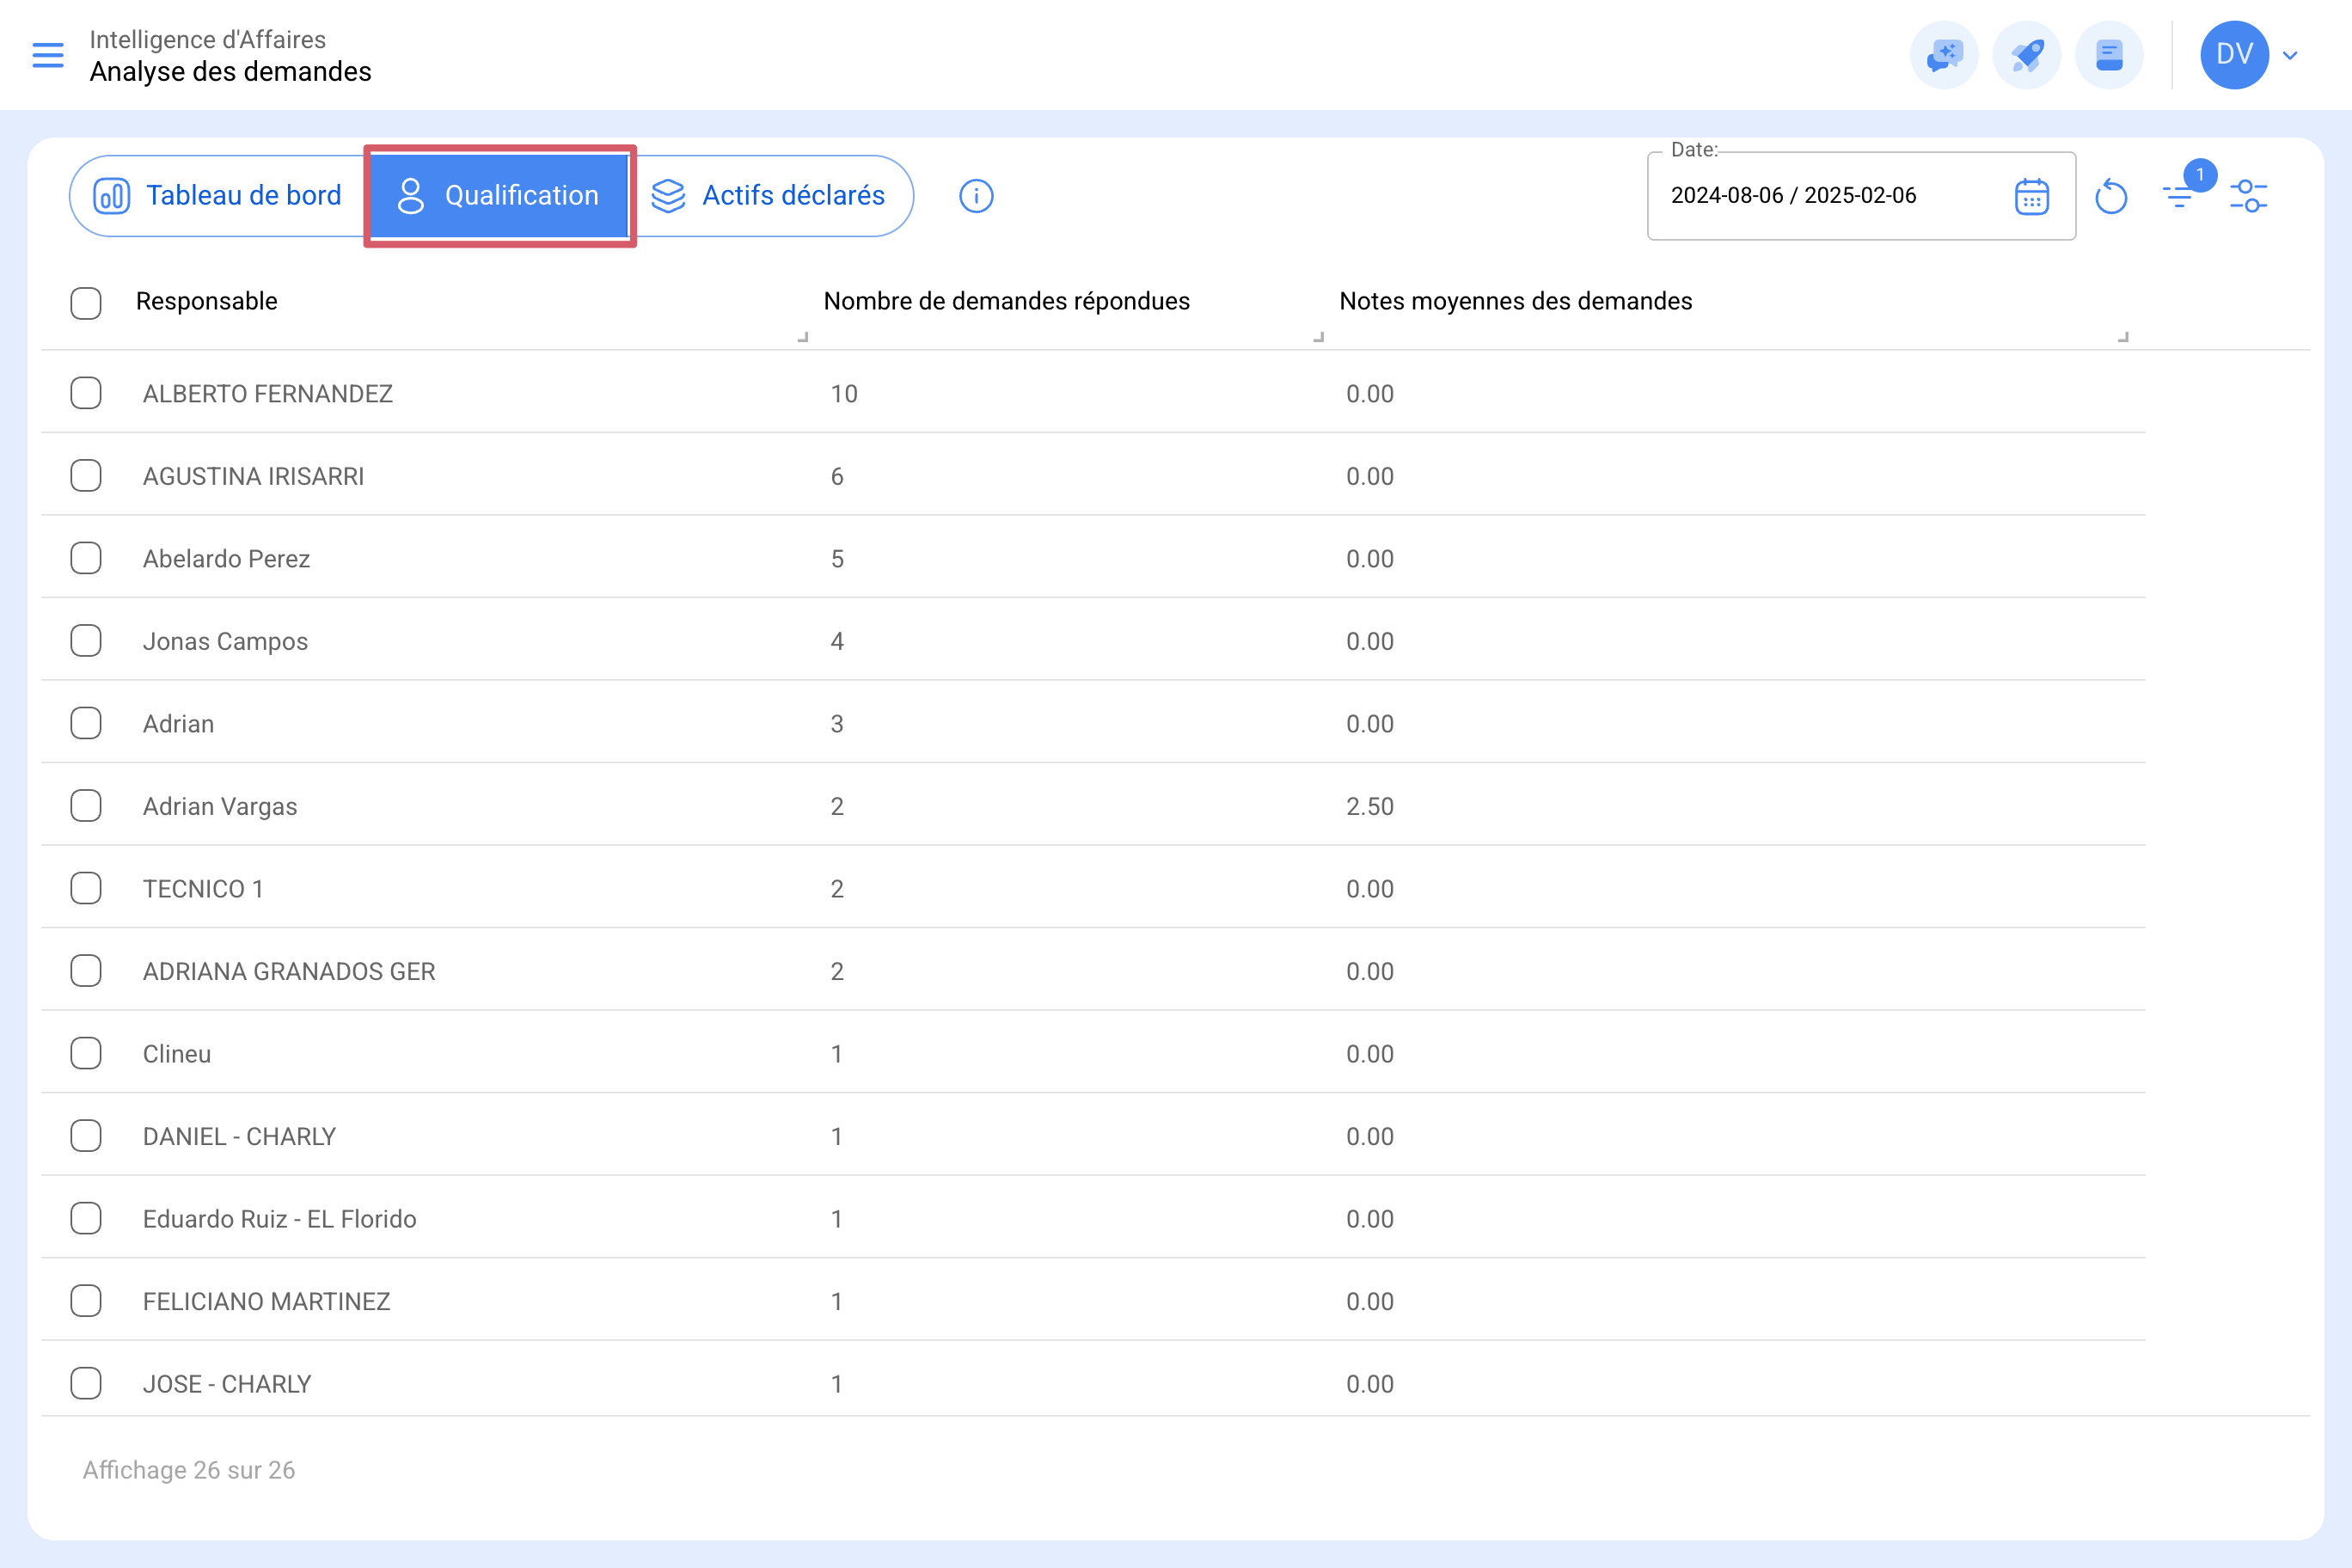Click the ALBERTO FERNANDEZ name cell
The height and width of the screenshot is (1568, 2352).
[268, 394]
